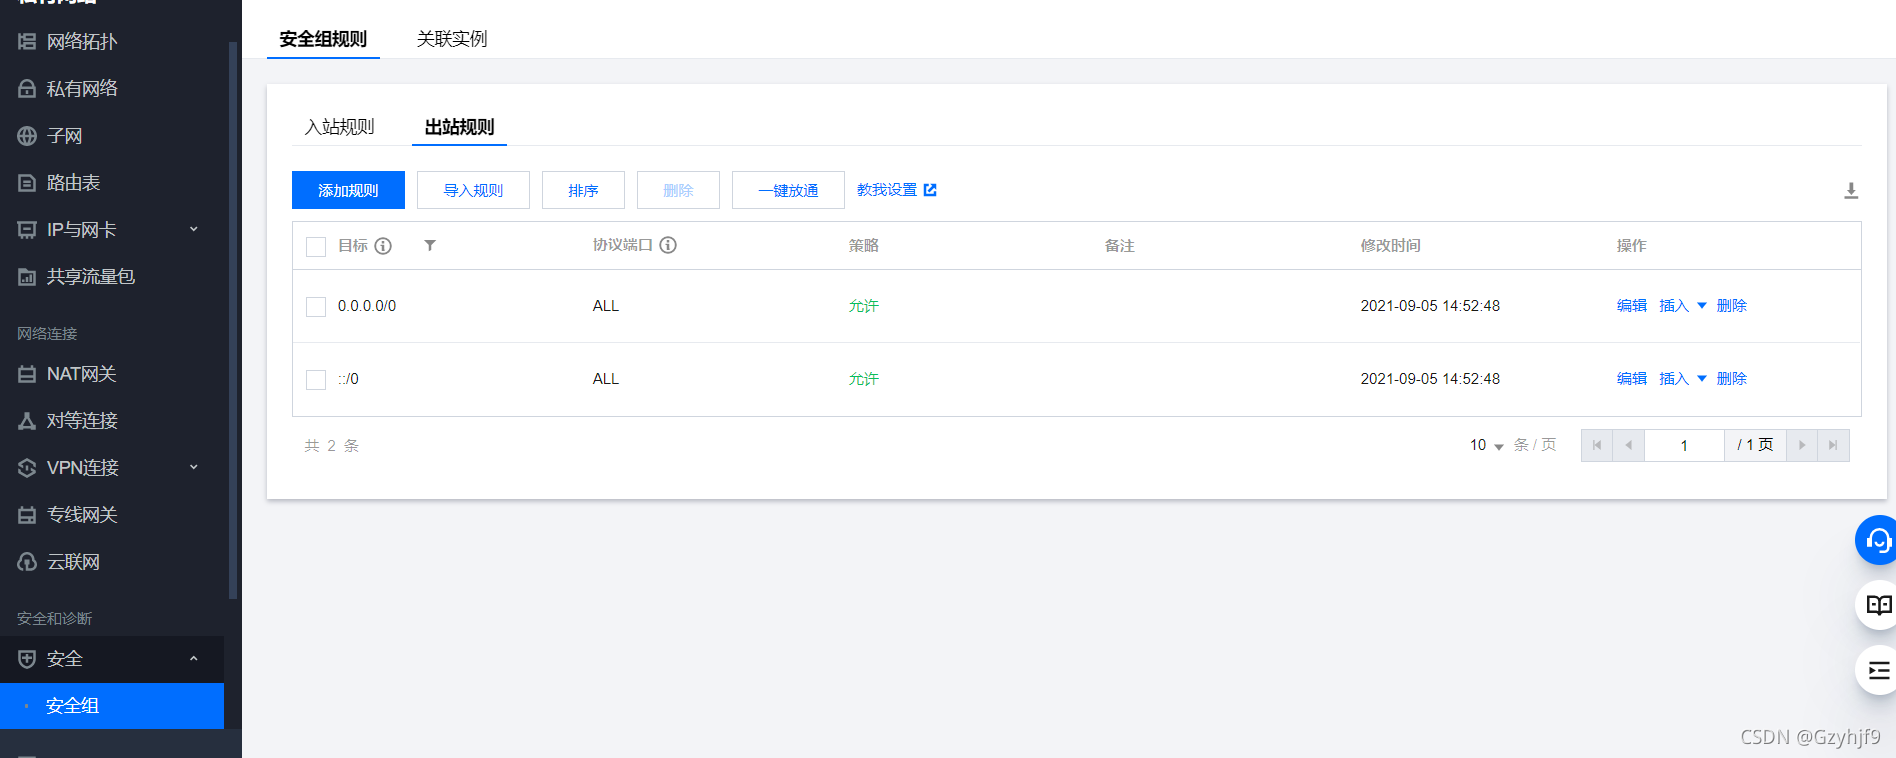Click the 子网 globe icon

pos(27,136)
